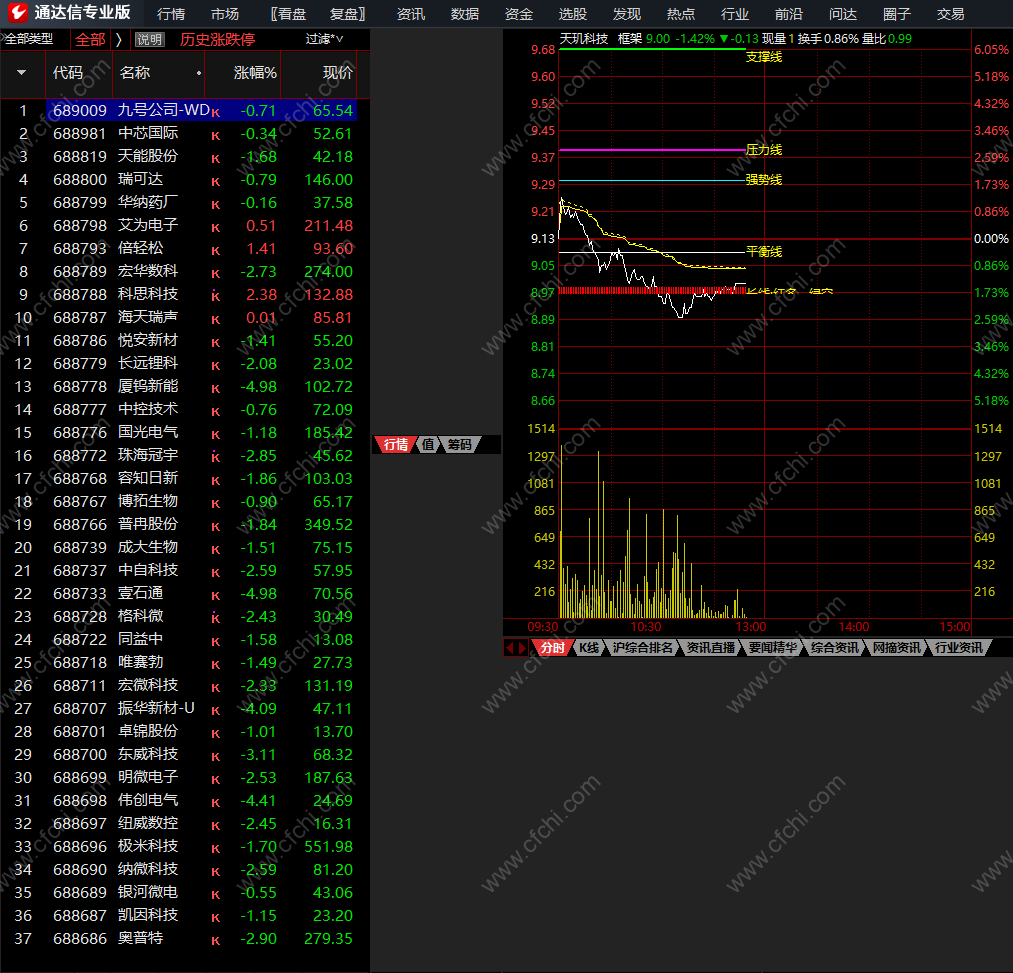
Task: Open the 要闻精华 tab
Action: [773, 647]
